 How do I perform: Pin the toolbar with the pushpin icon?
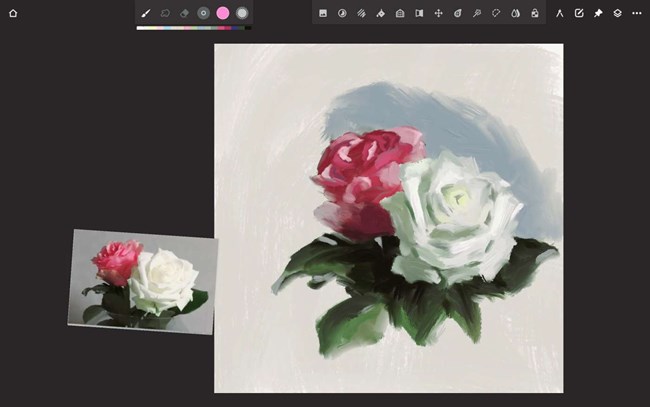(598, 13)
